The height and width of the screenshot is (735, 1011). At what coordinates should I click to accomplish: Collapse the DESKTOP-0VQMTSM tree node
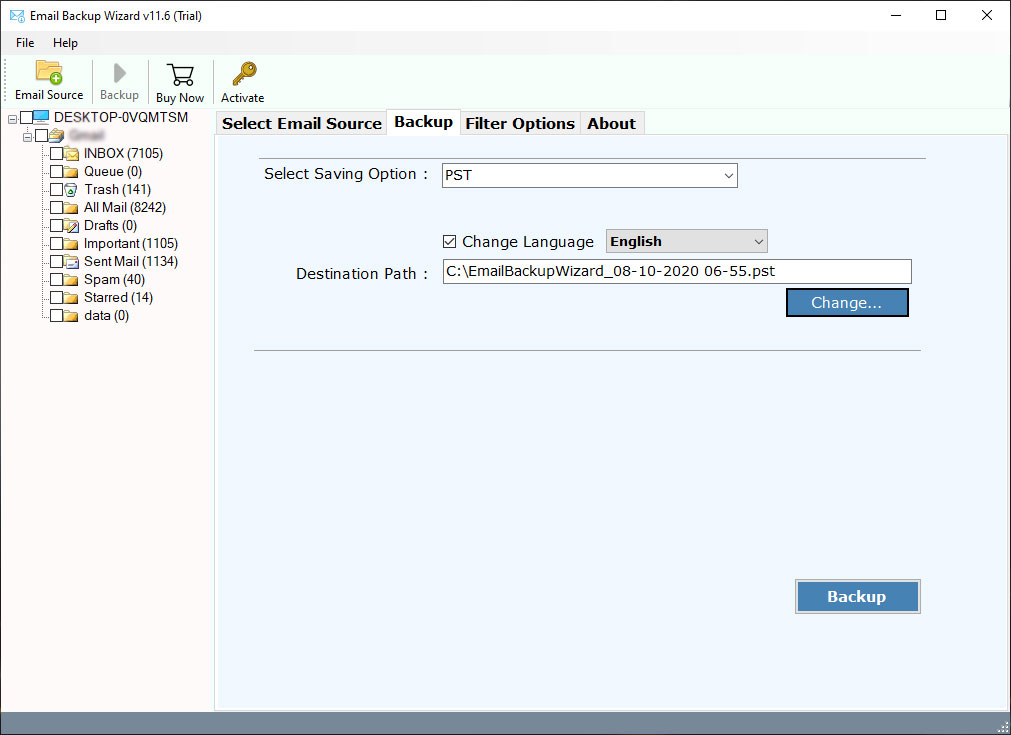12,119
